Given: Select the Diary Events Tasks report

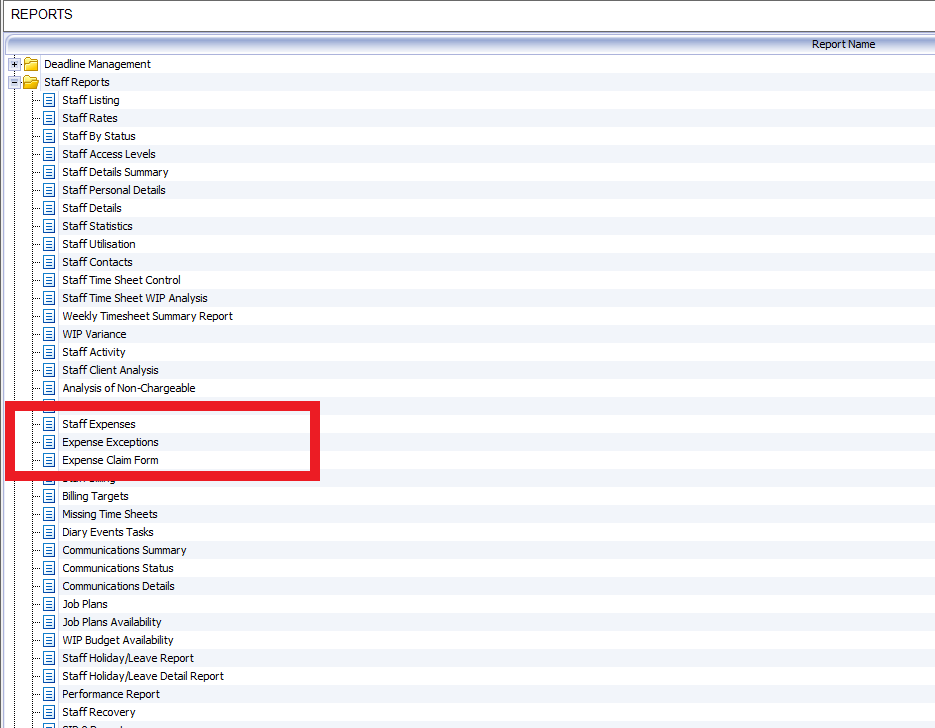Looking at the screenshot, I should click(108, 532).
